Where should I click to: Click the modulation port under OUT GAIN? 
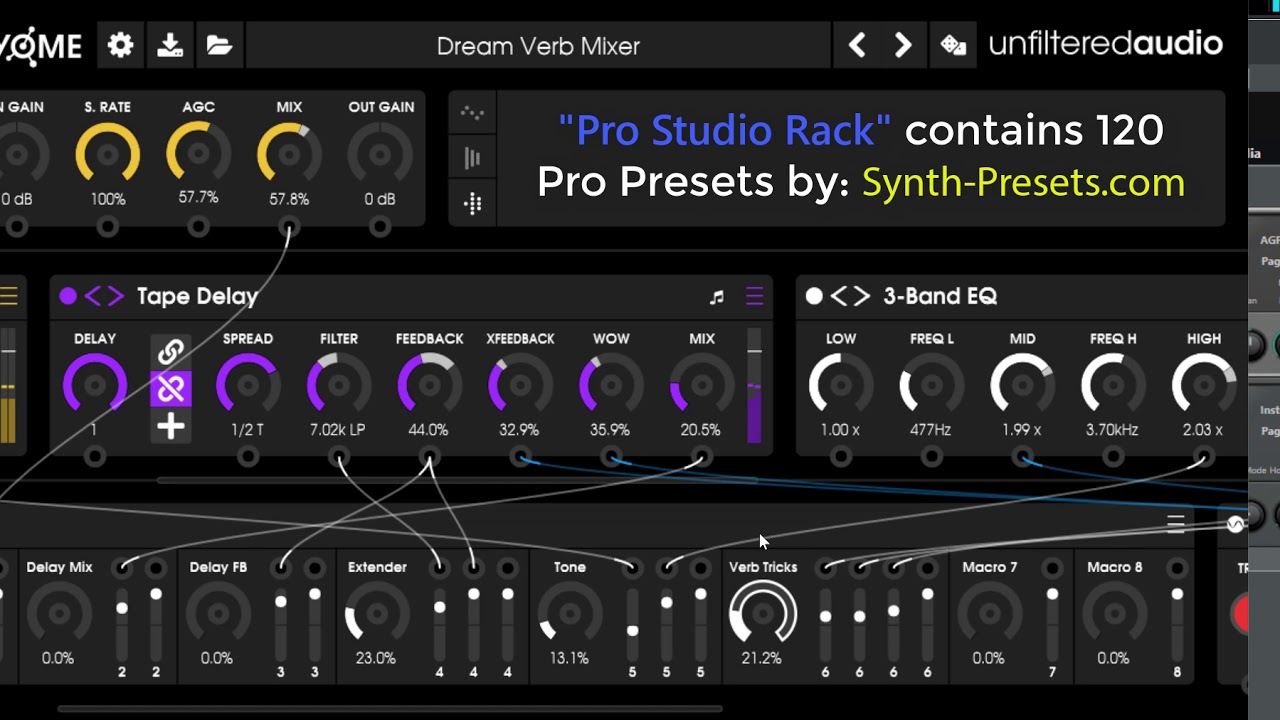point(380,228)
